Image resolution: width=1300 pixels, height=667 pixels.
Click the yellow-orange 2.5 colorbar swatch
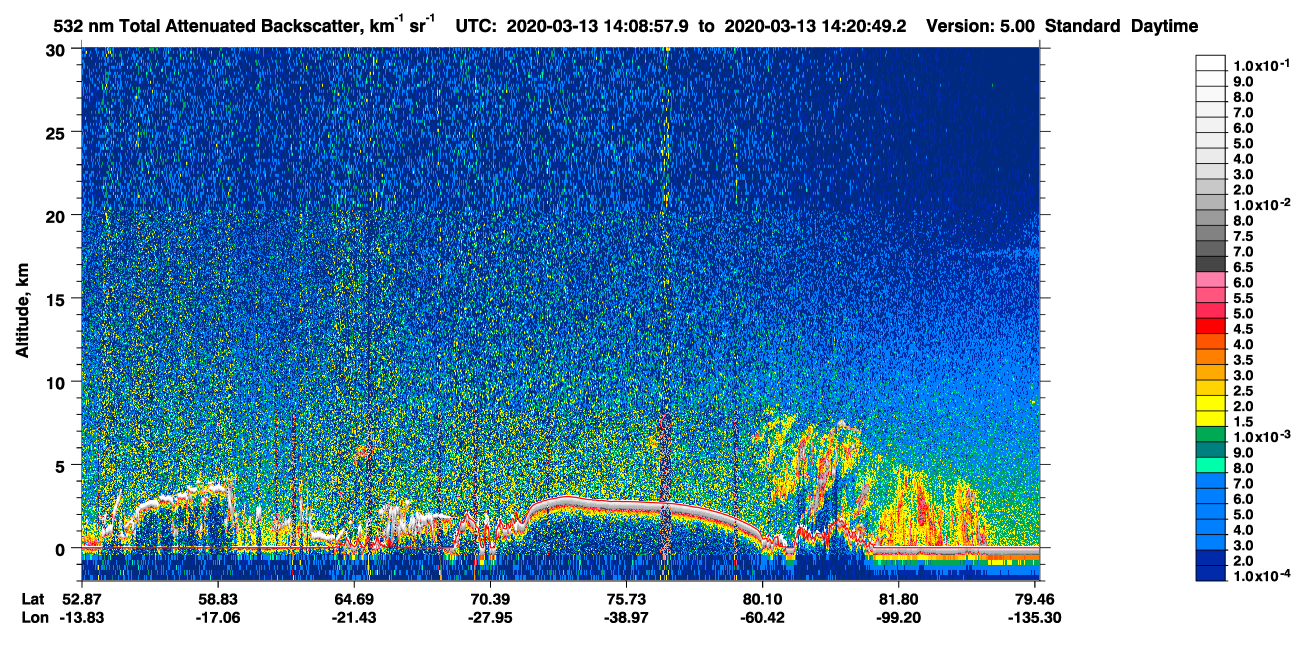[1211, 390]
